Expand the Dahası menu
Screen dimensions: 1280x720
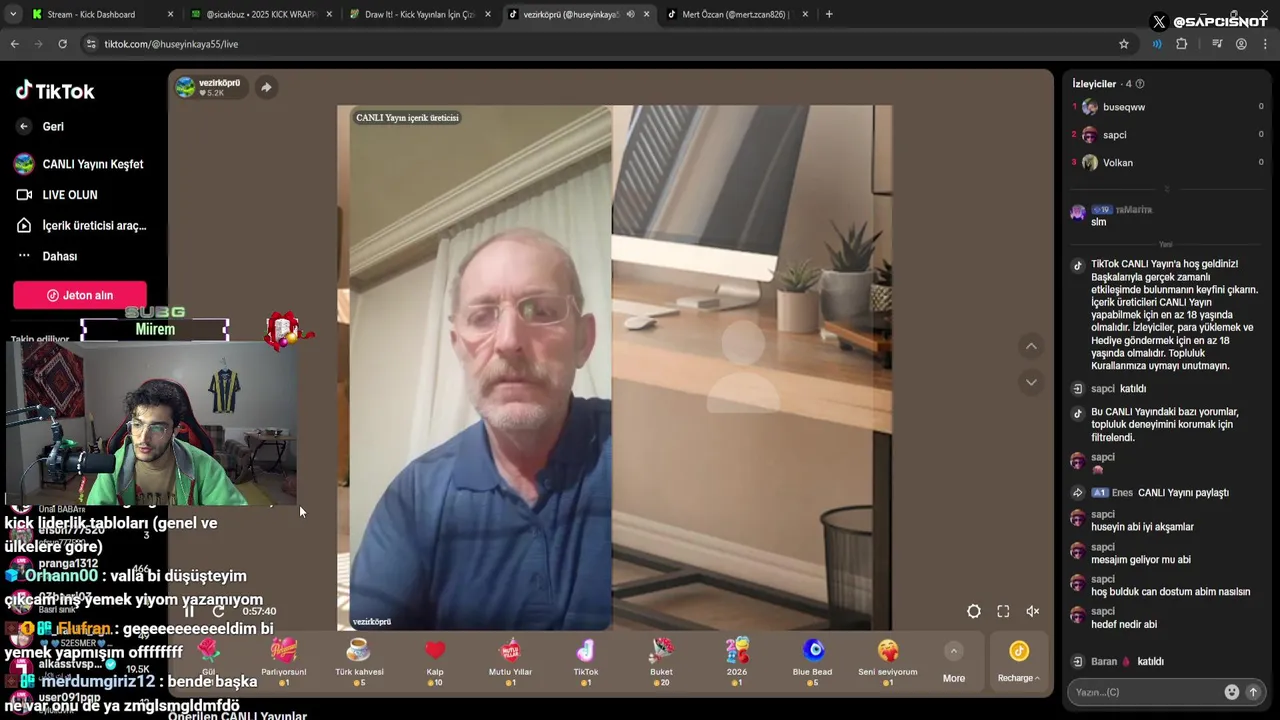(x=47, y=256)
